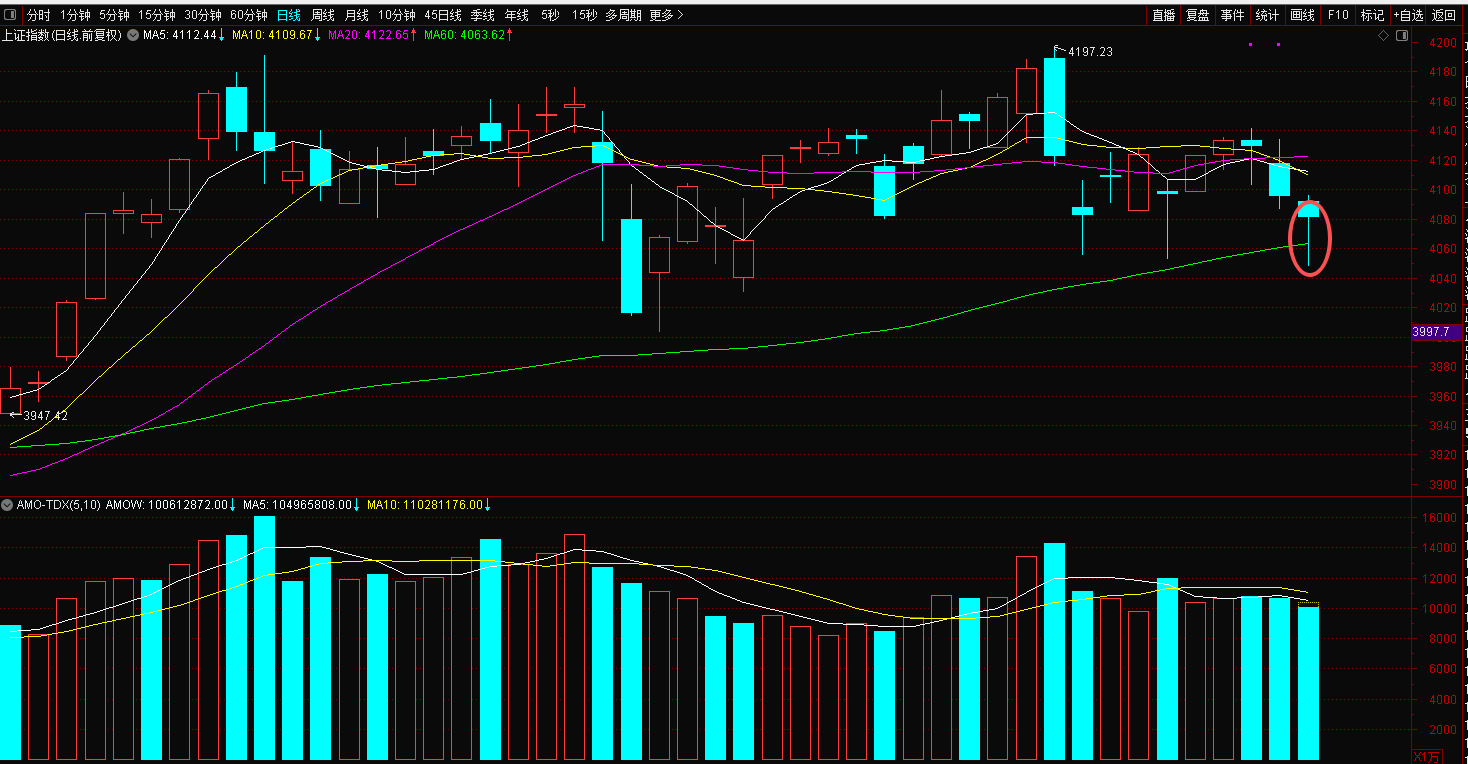Click the diamond icon near the price axis
This screenshot has height=764, width=1468.
(x=1383, y=36)
